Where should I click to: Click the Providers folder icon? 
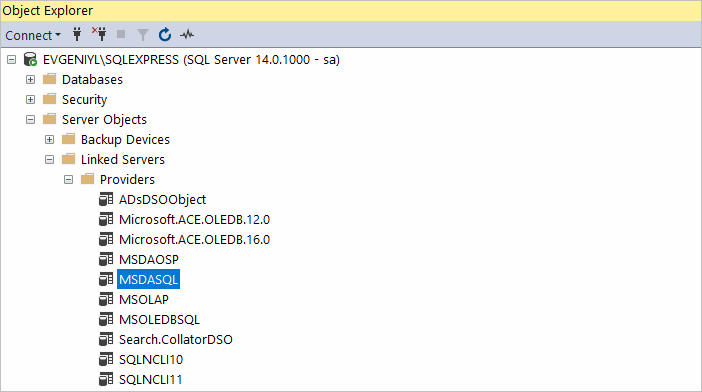pos(87,179)
